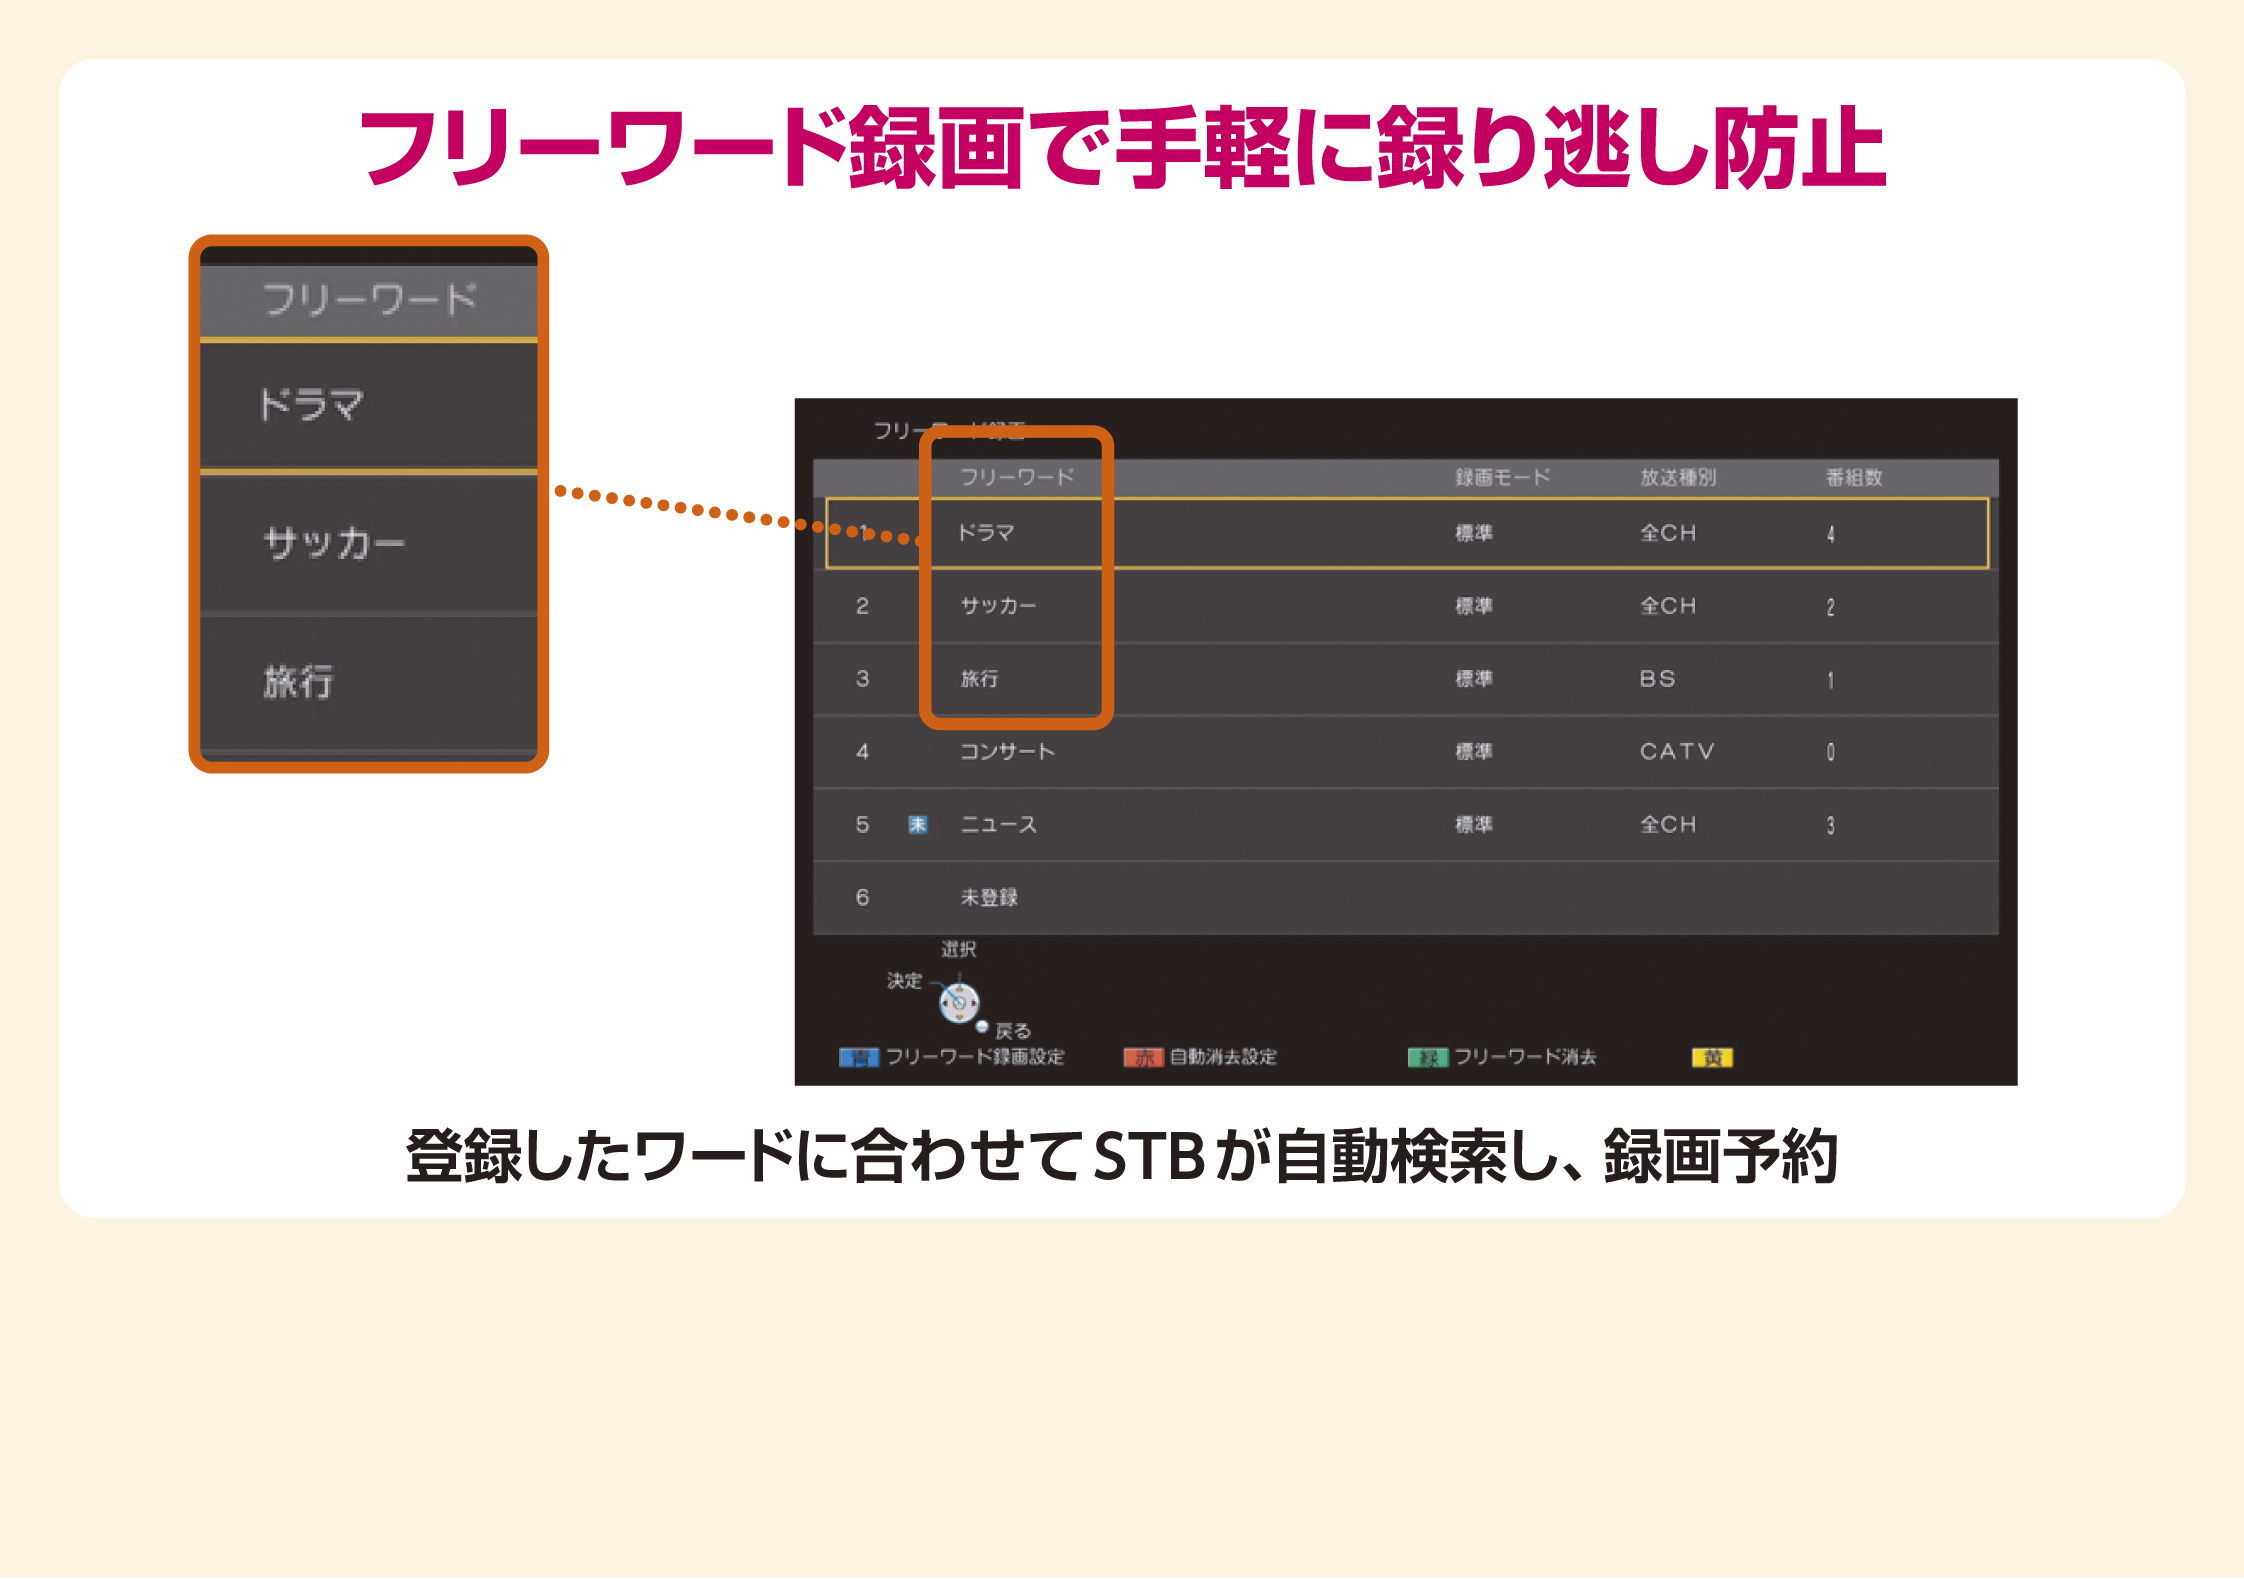Click the フリーワード column header
This screenshot has width=2244, height=1579.
(x=1016, y=478)
